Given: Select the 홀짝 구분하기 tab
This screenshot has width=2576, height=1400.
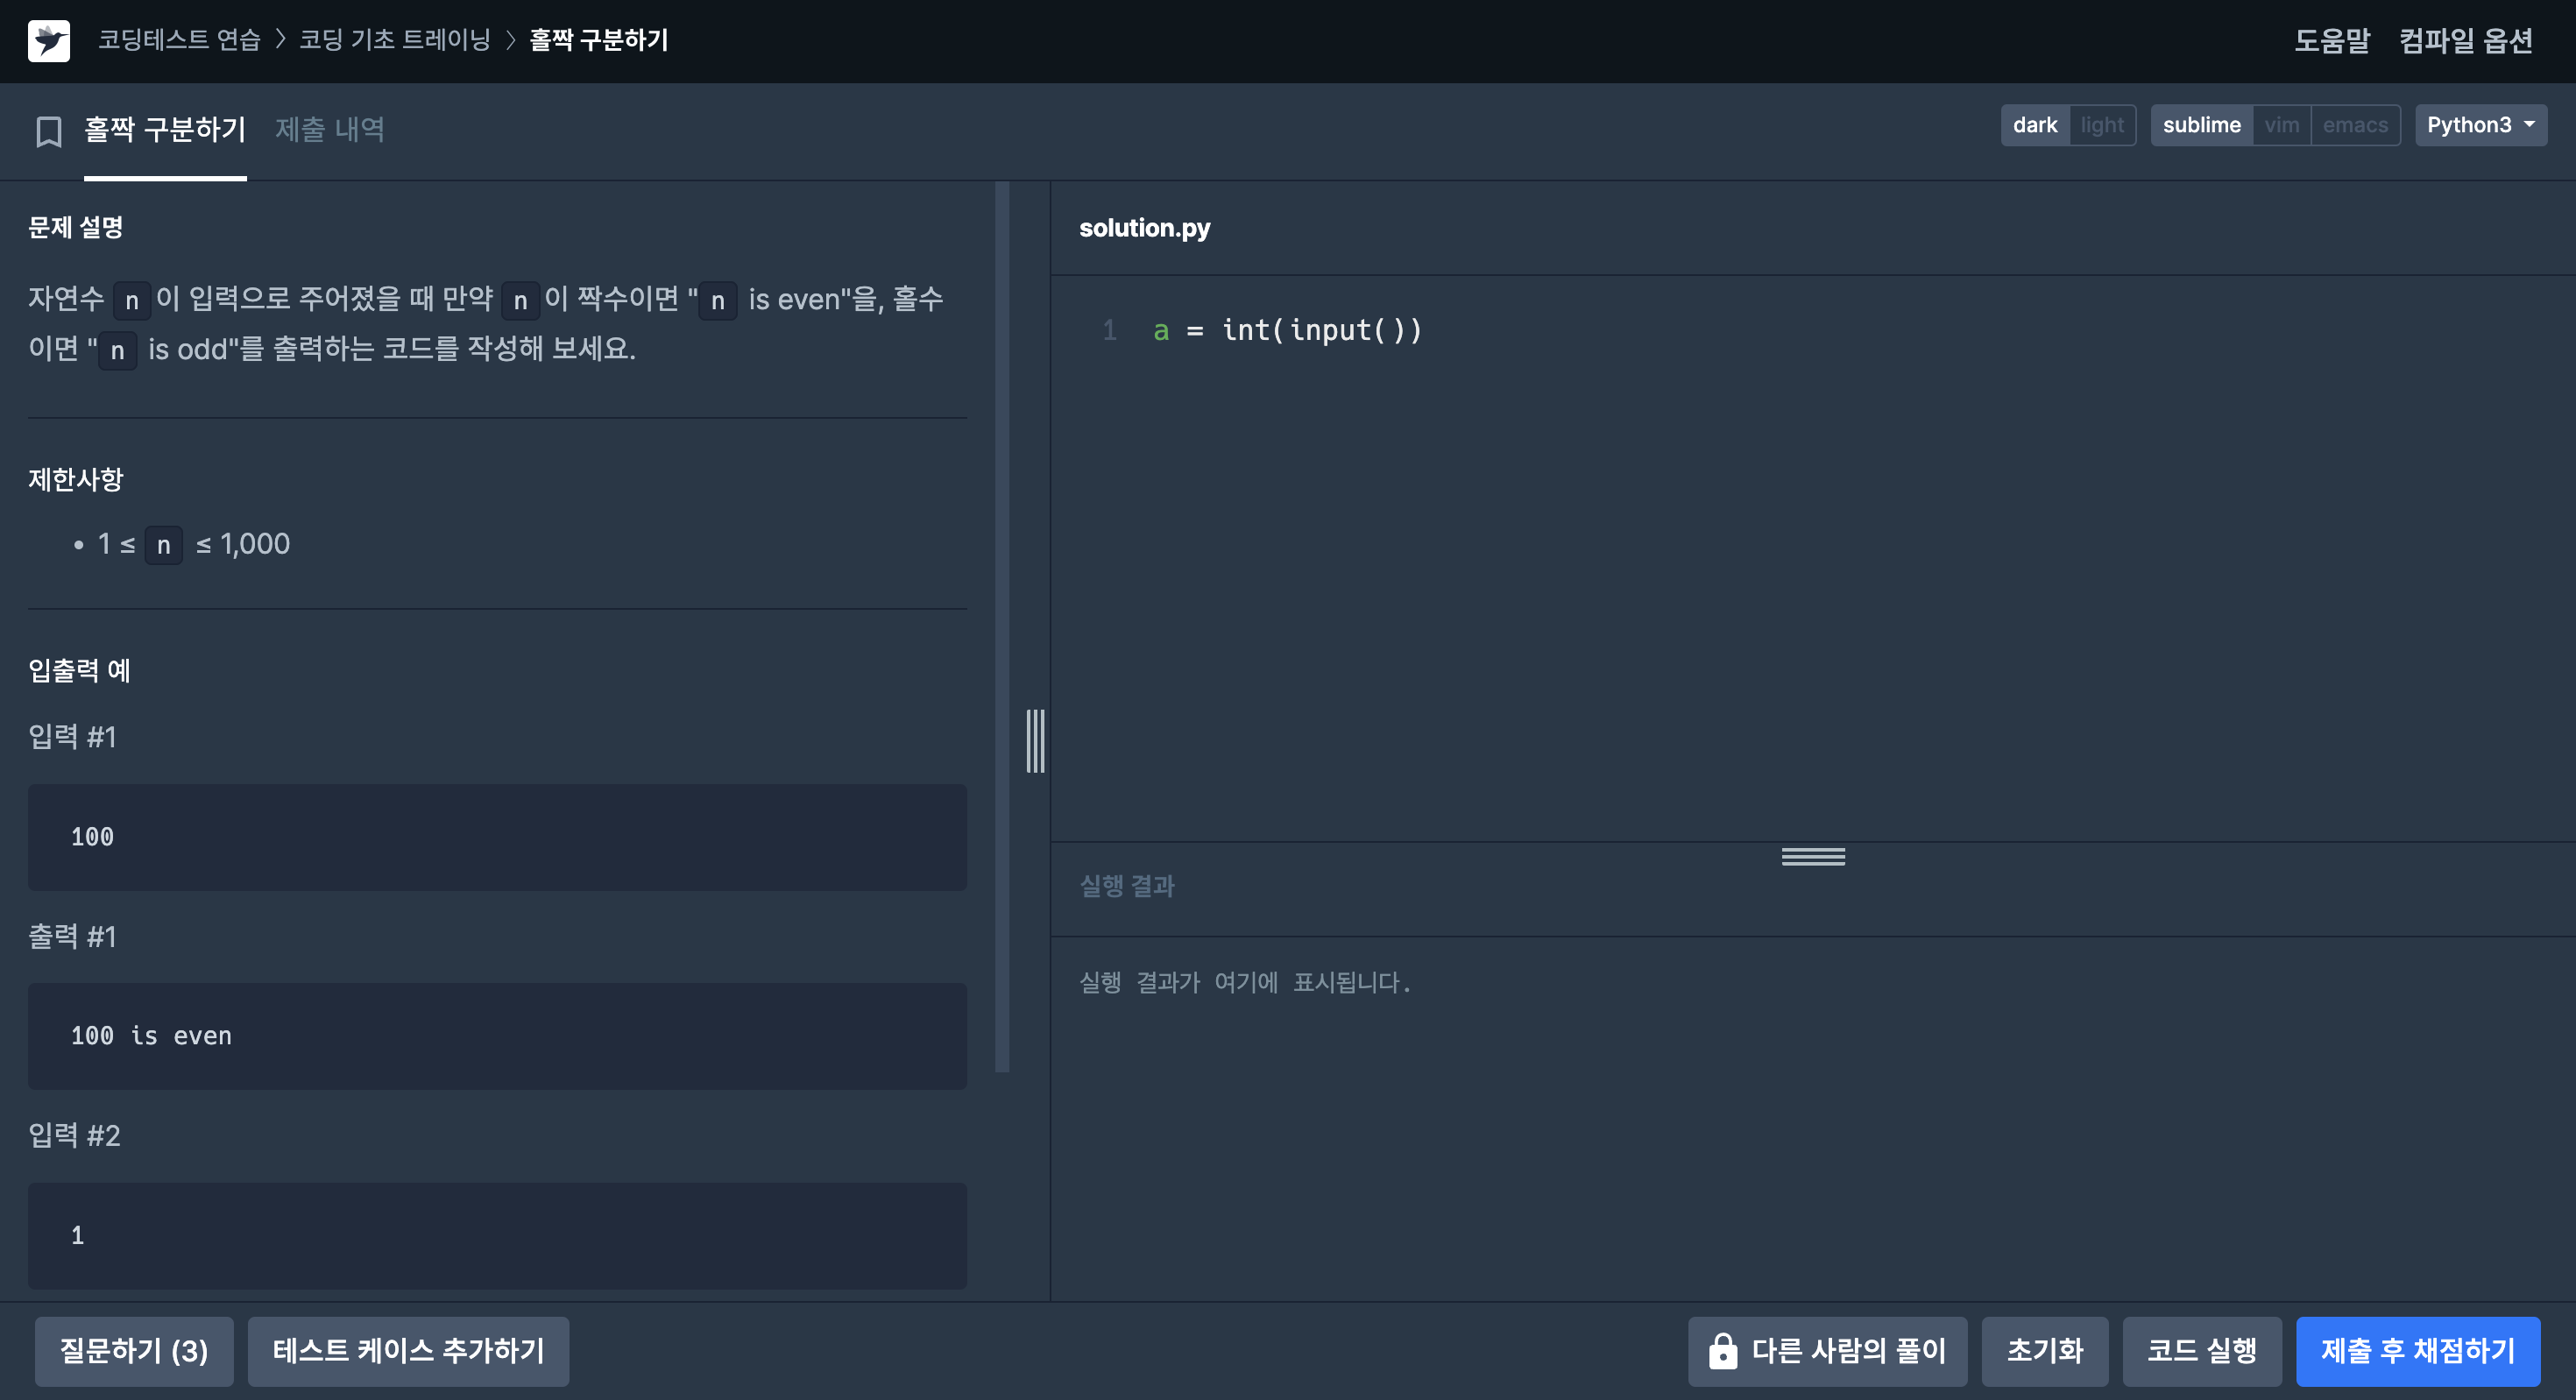Looking at the screenshot, I should [165, 129].
